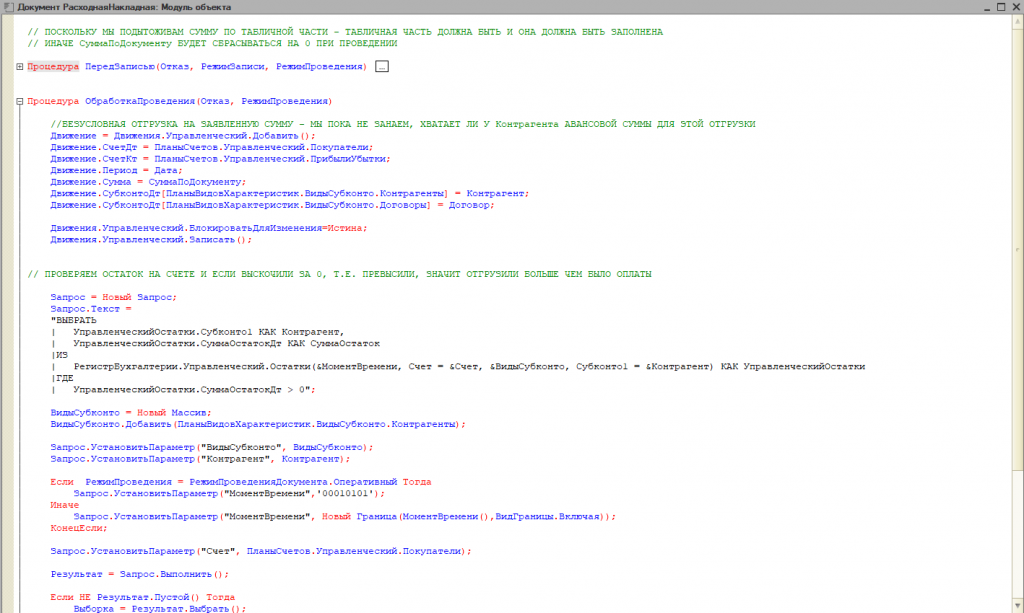The image size is (1024, 613).
Task: Click line 'Выборка = Результат.Выбрать();'
Action: [x=160, y=608]
